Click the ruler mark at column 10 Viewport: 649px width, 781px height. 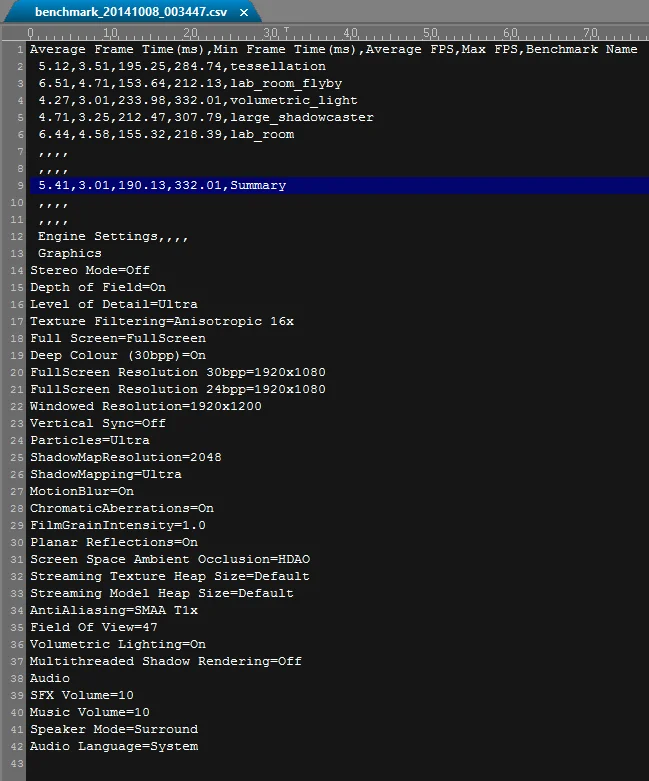pyautogui.click(x=110, y=33)
